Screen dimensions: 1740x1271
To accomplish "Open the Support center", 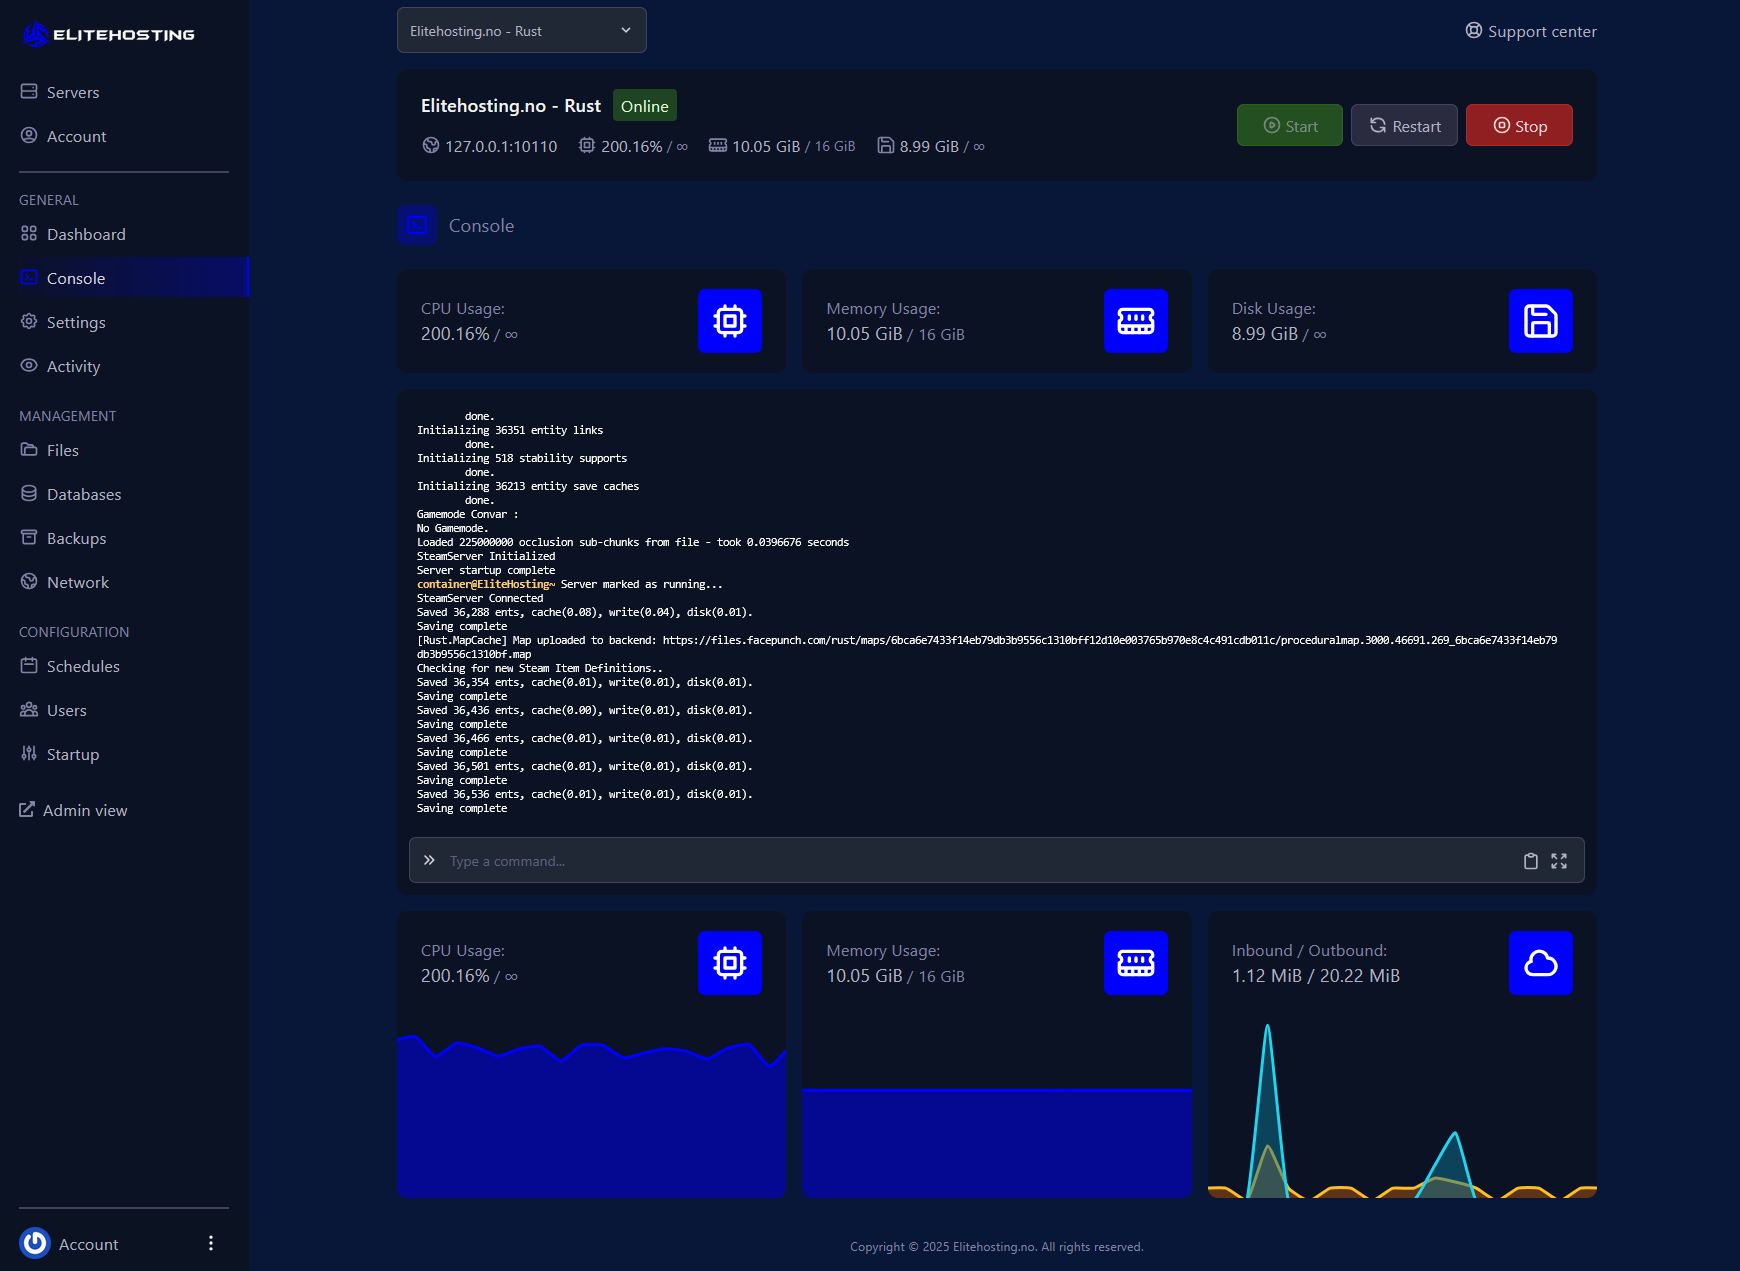I will pyautogui.click(x=1529, y=31).
